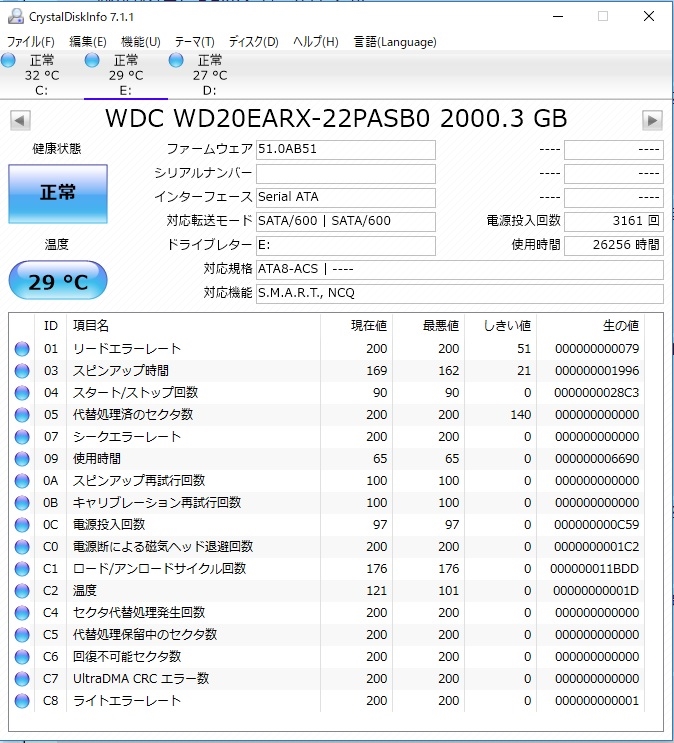Screen dimensions: 674x743
Task: Click status circle for attribute 01 リードエラーレート
Action: tap(22, 349)
